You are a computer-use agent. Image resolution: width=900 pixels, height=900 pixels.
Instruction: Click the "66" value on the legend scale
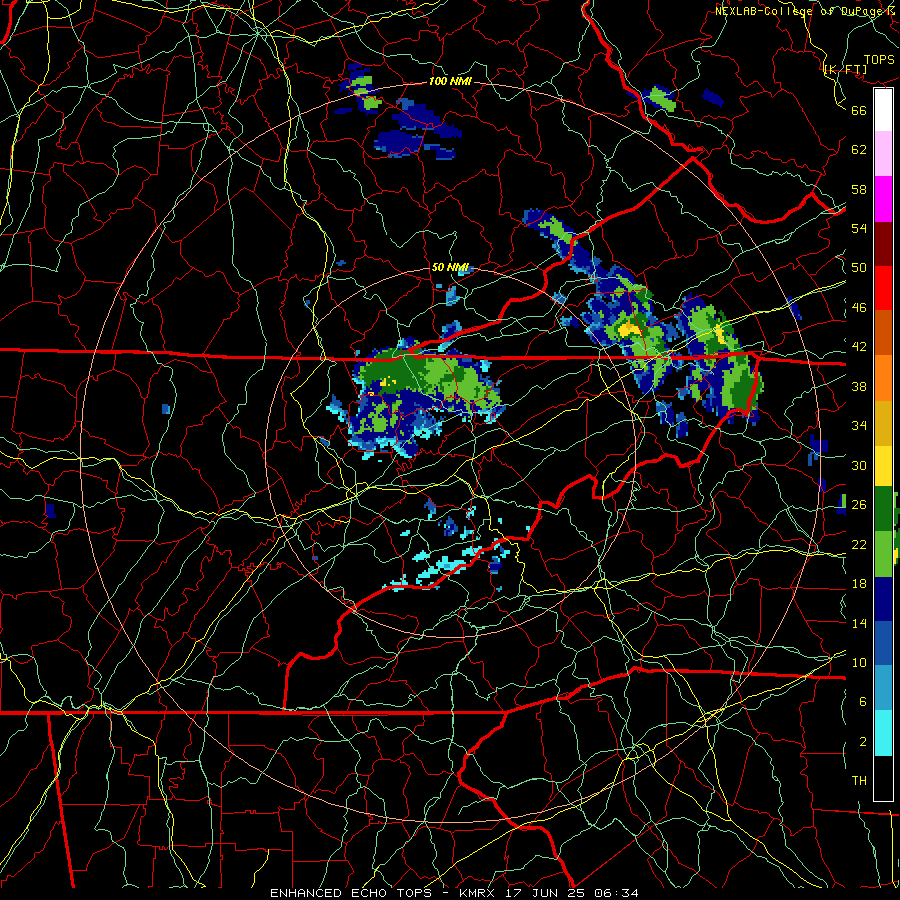(x=859, y=110)
